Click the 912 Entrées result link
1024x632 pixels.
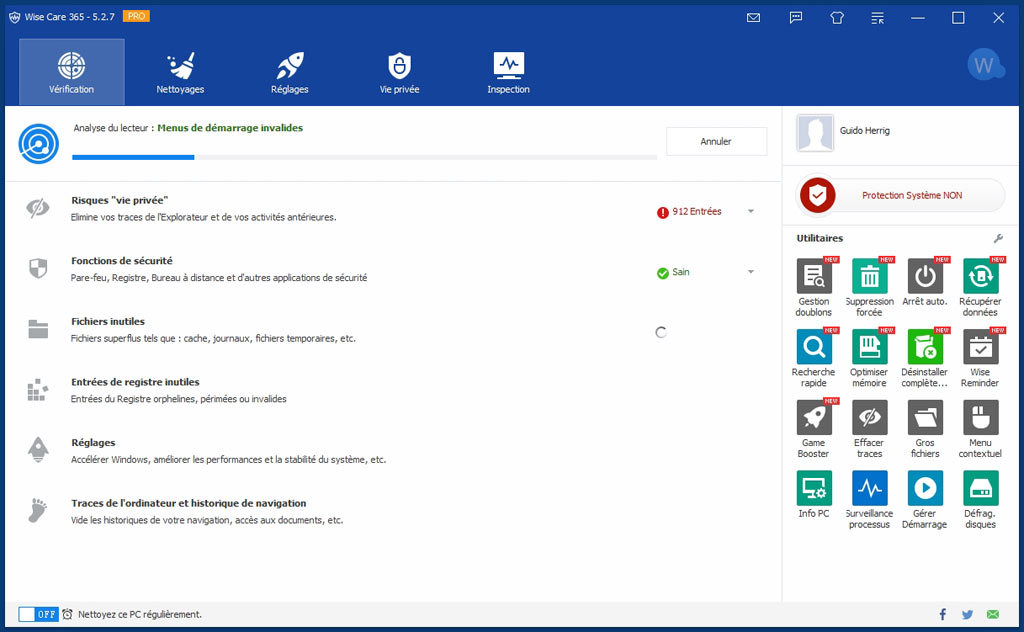[697, 212]
